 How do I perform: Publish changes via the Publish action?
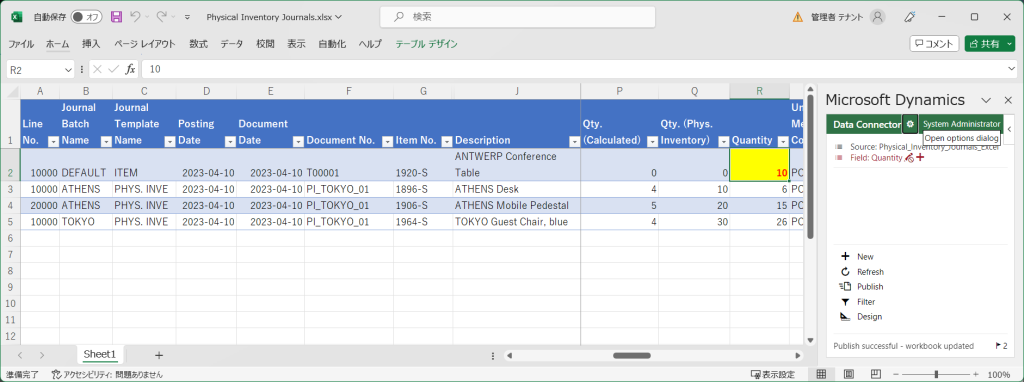pyautogui.click(x=870, y=287)
